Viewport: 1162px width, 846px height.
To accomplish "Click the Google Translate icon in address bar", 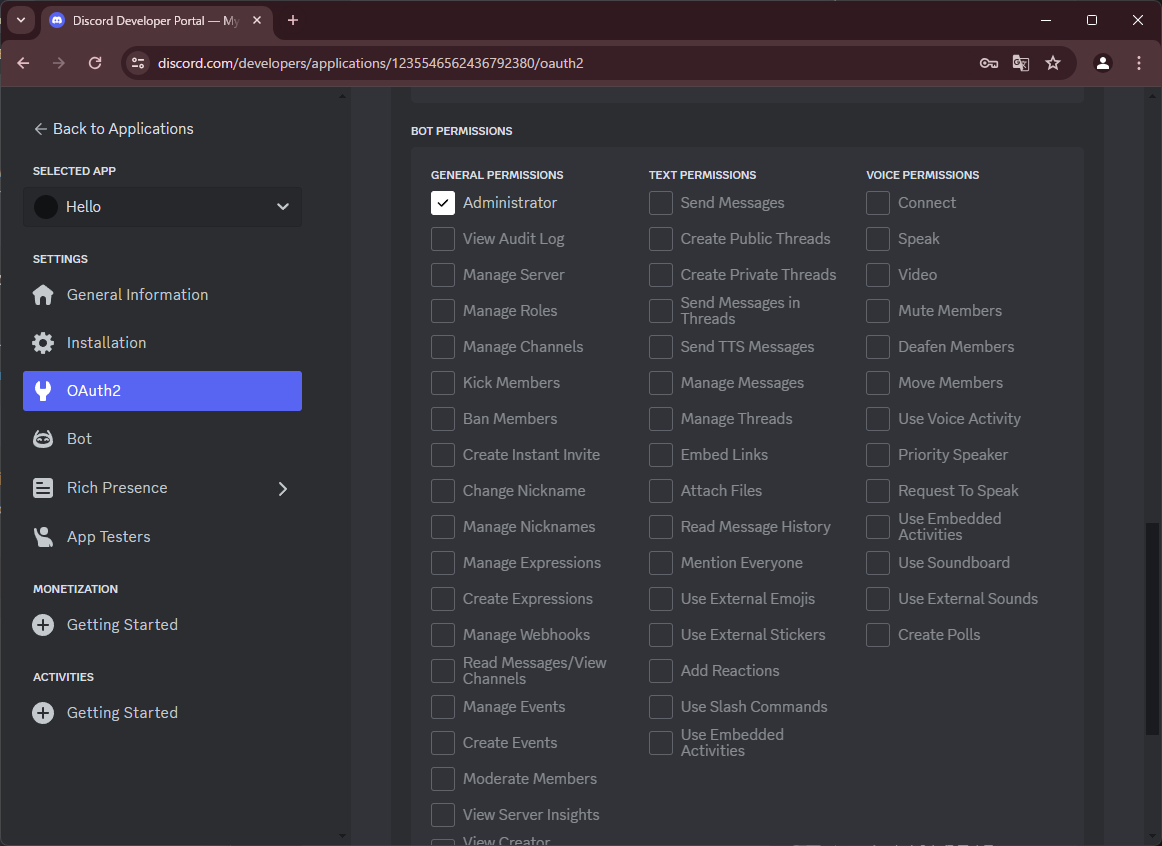I will click(x=1020, y=62).
